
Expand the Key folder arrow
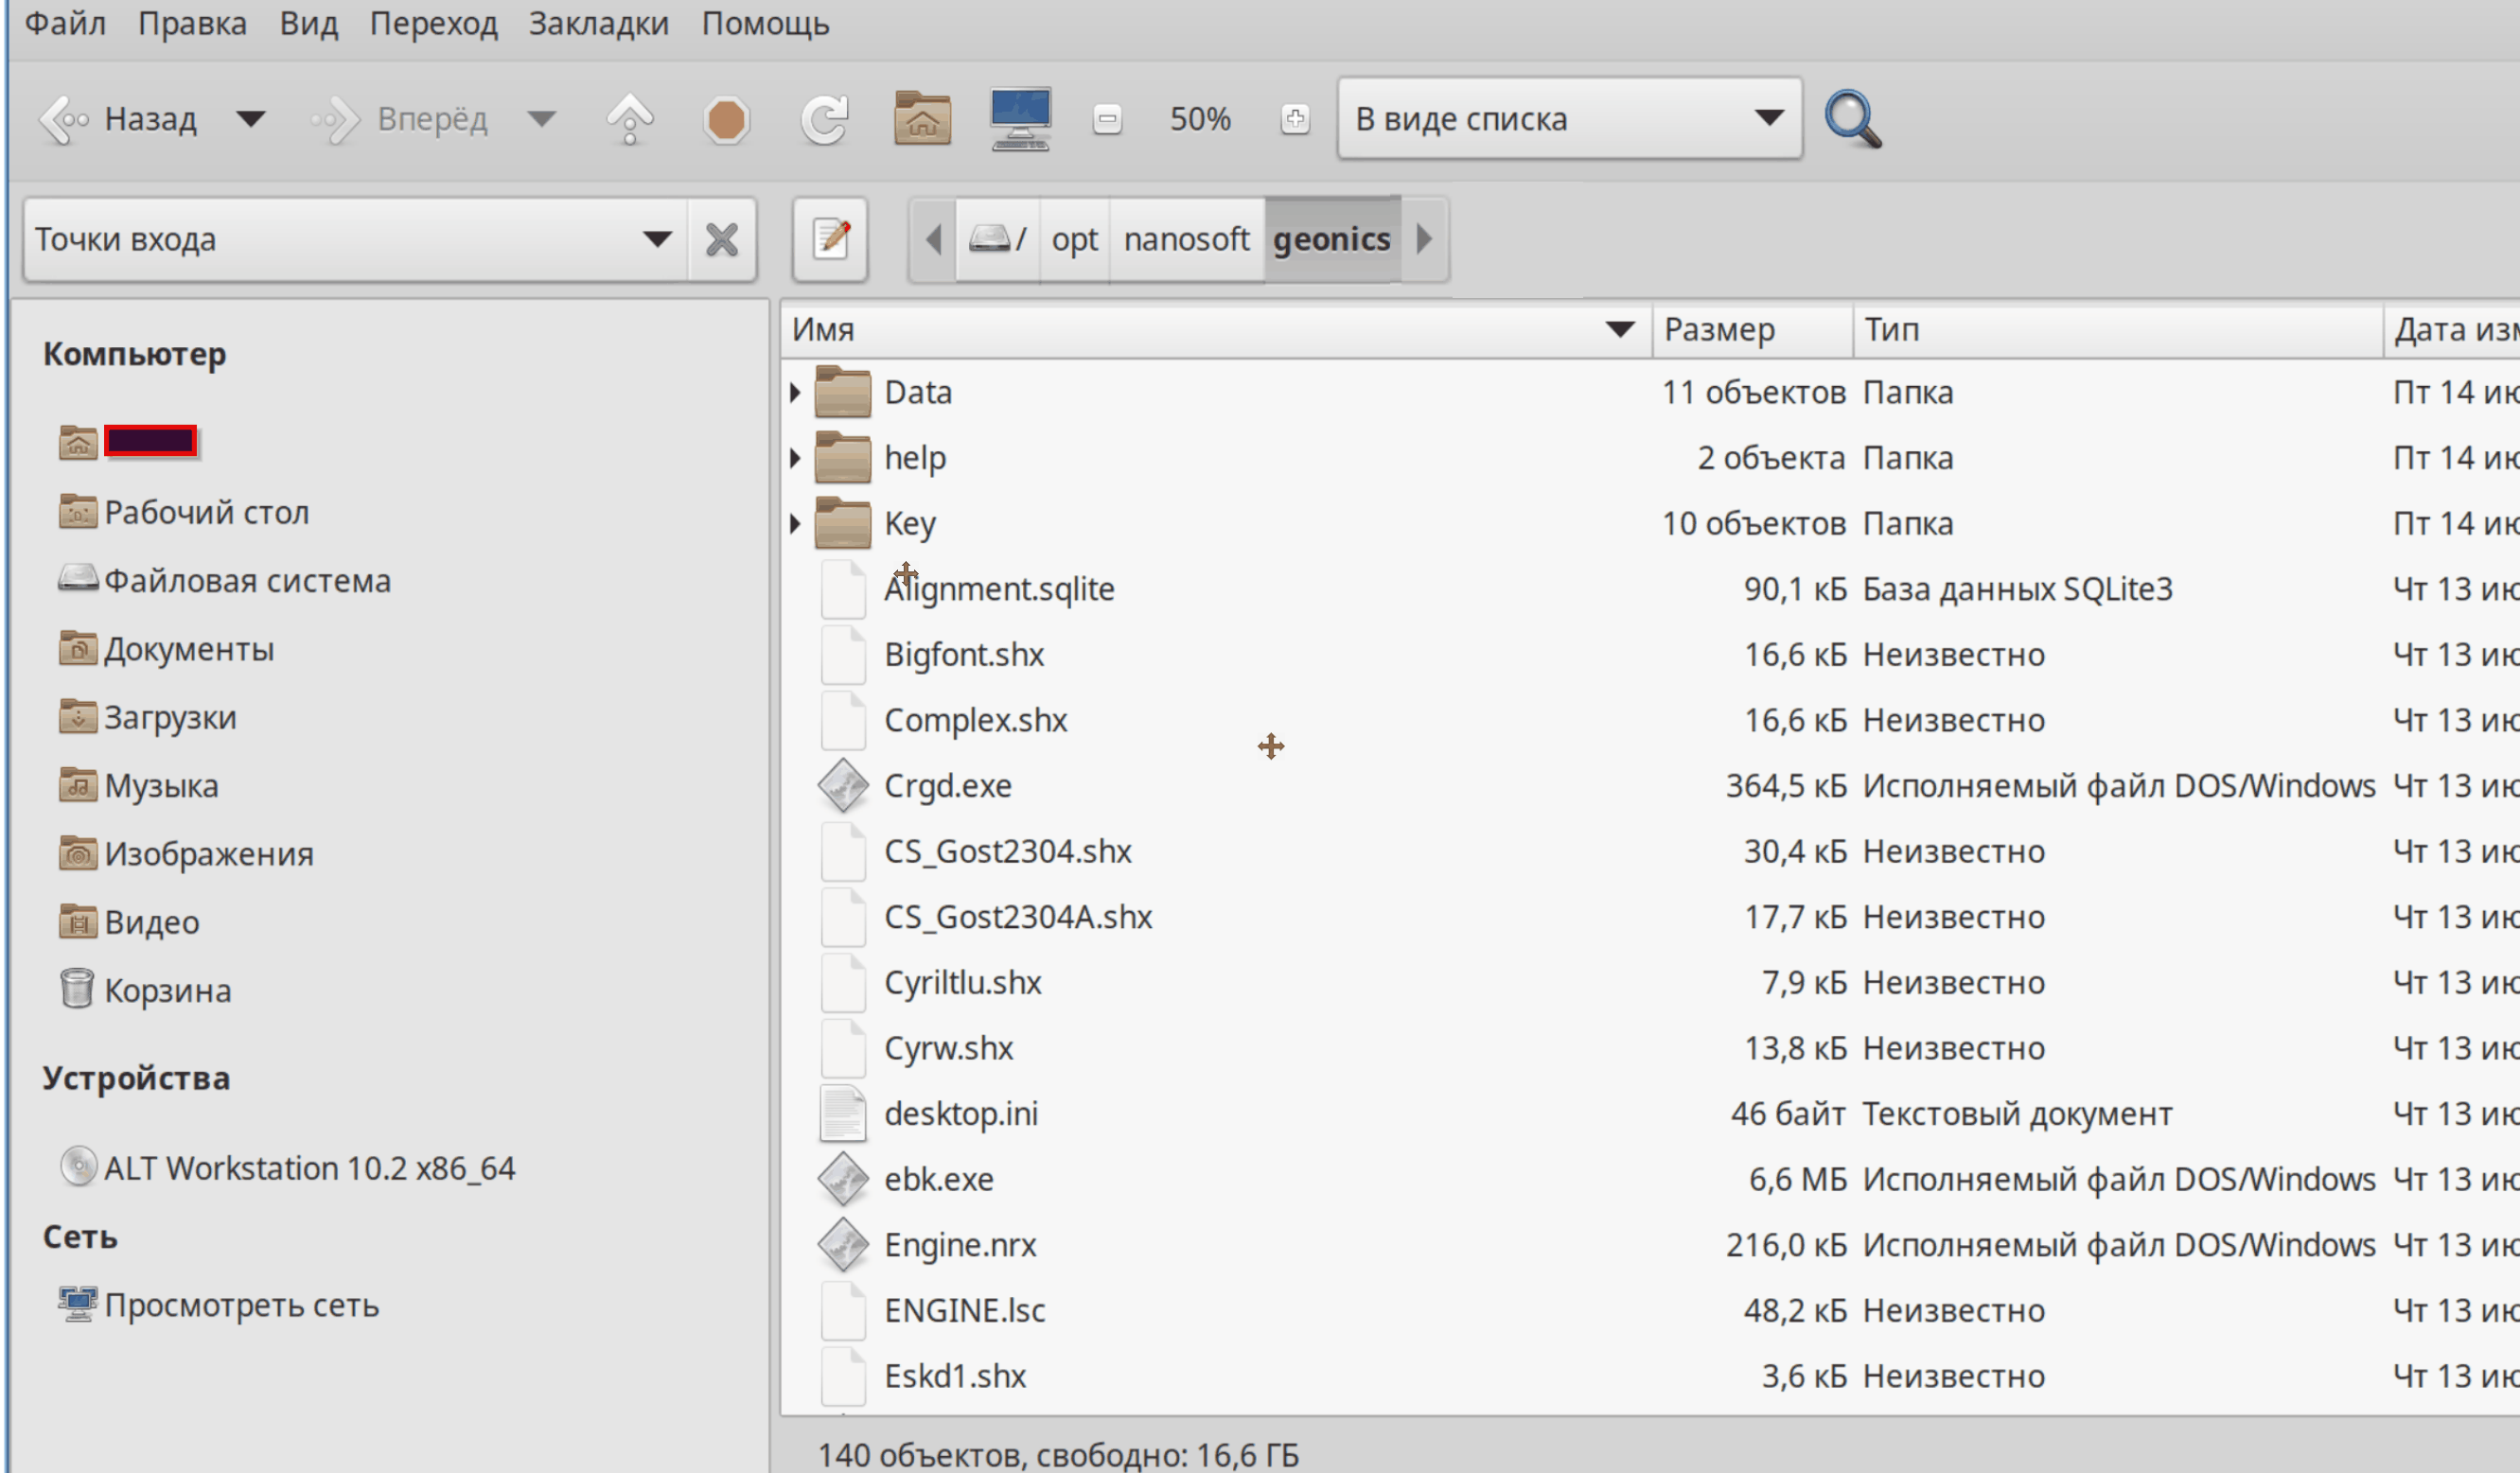pos(795,523)
